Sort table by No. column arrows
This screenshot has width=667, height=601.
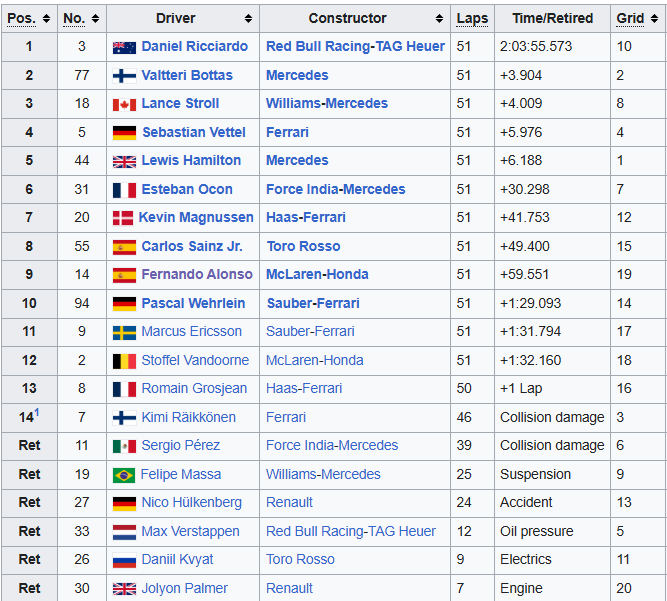pos(95,19)
